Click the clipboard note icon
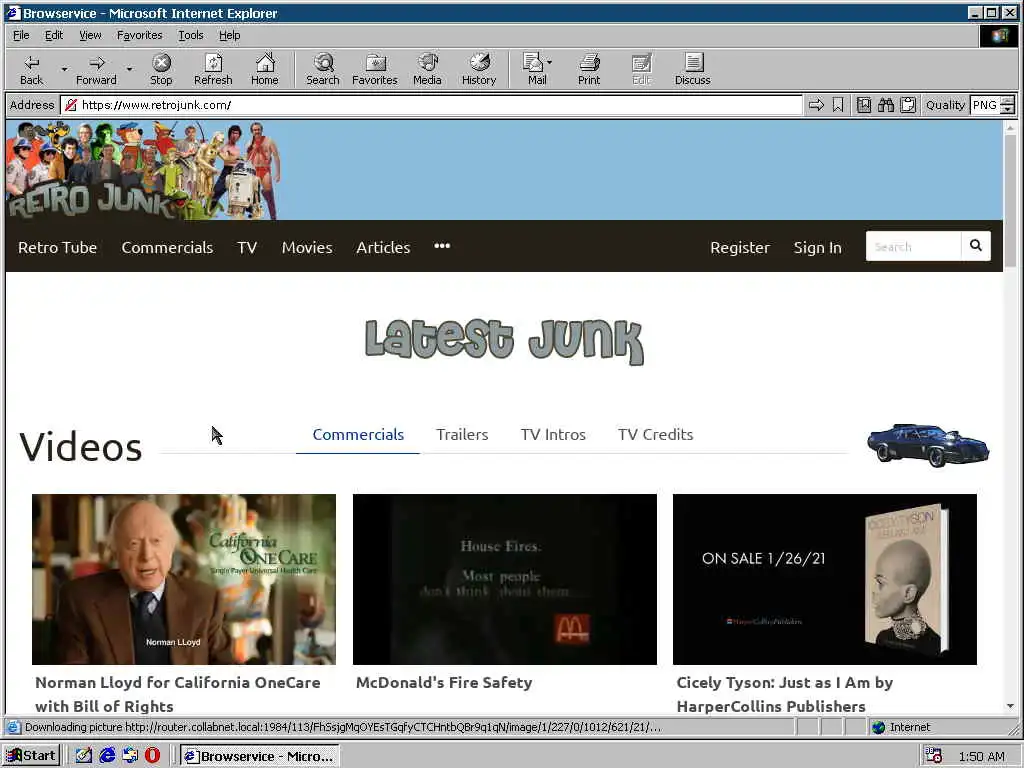Image resolution: width=1024 pixels, height=768 pixels. point(908,104)
